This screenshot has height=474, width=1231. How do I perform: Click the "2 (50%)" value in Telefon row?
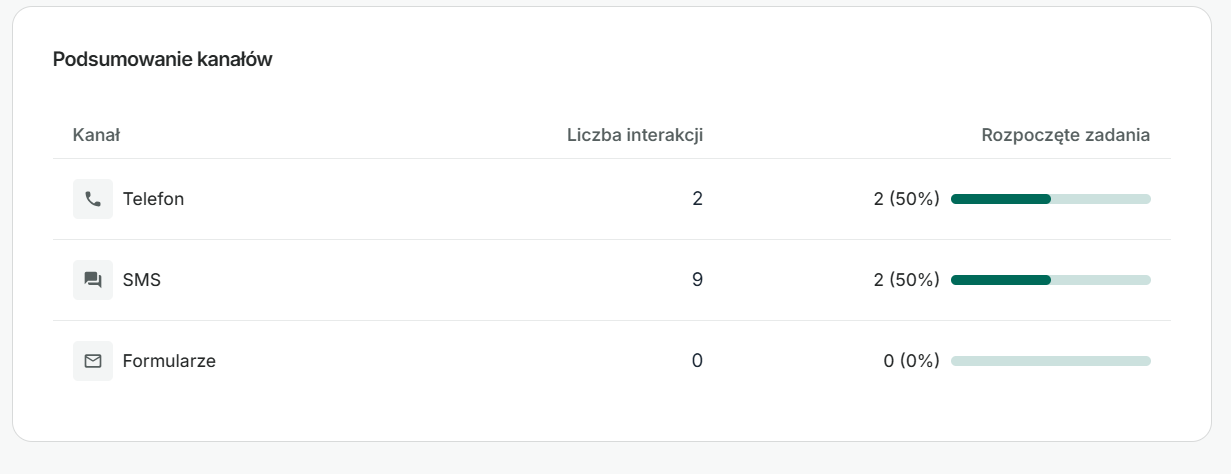pyautogui.click(x=906, y=199)
